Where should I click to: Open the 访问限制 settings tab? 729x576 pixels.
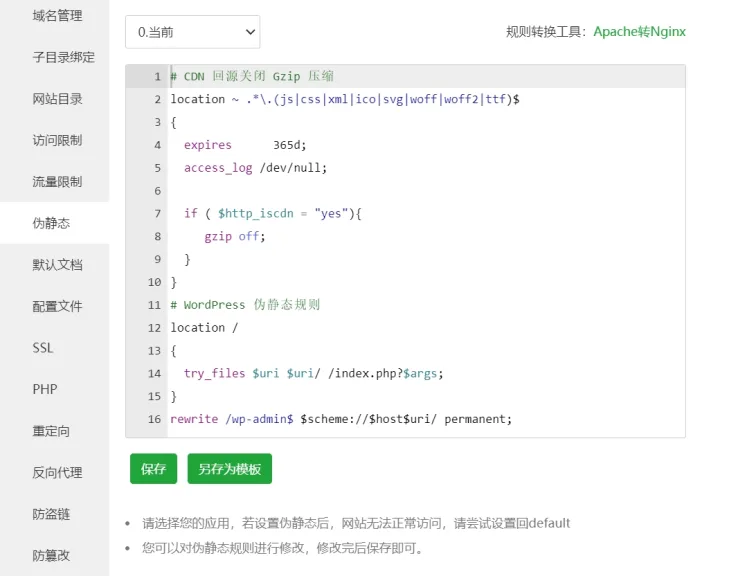click(x=56, y=140)
